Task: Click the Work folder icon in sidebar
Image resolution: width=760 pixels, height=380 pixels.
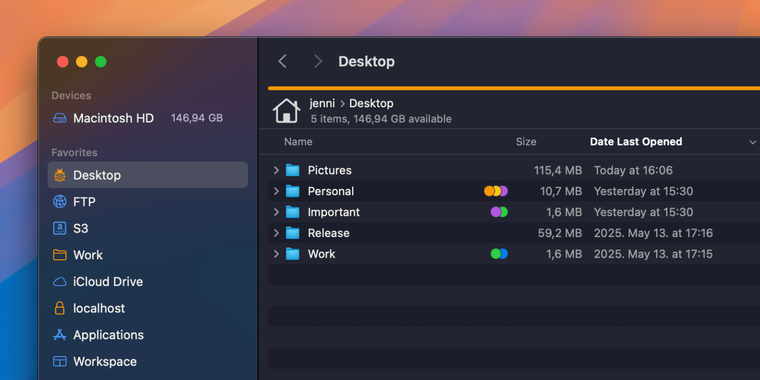Action: [60, 255]
